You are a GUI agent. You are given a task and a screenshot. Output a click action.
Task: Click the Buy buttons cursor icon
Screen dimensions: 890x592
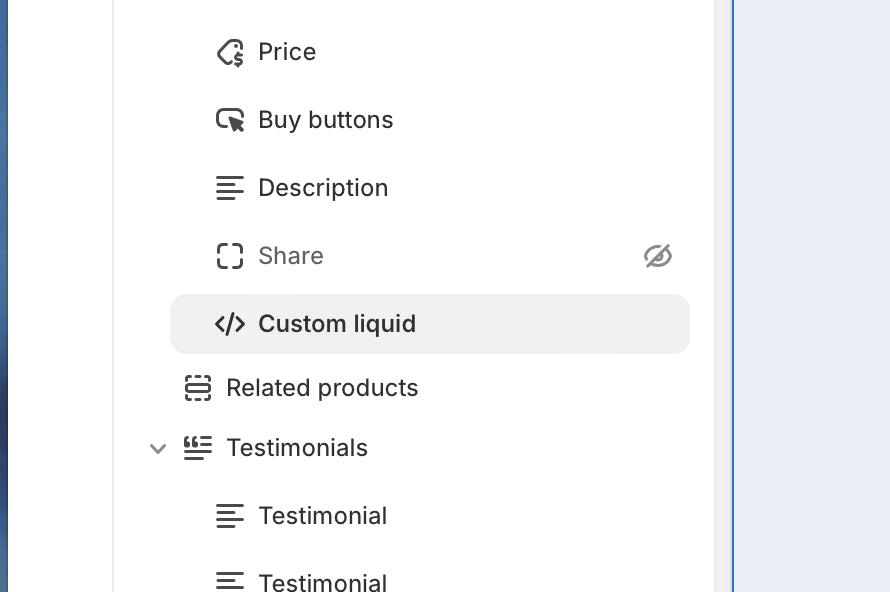click(230, 120)
